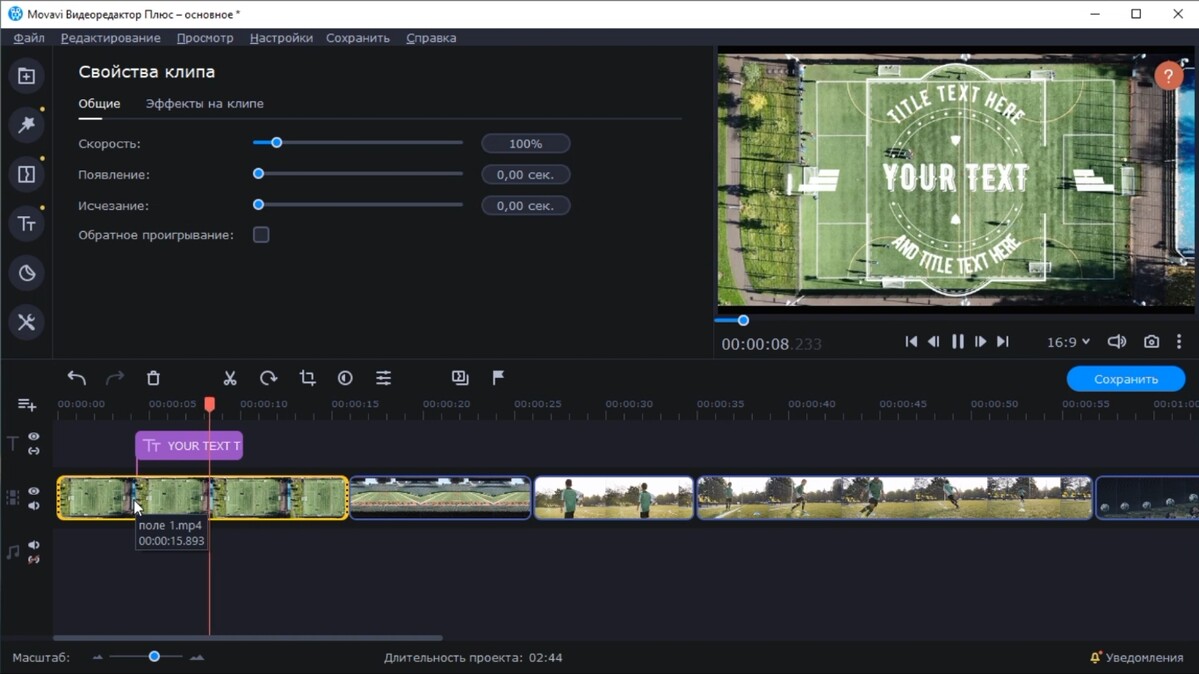1199x674 pixels.
Task: Step back one frame
Action: point(934,342)
